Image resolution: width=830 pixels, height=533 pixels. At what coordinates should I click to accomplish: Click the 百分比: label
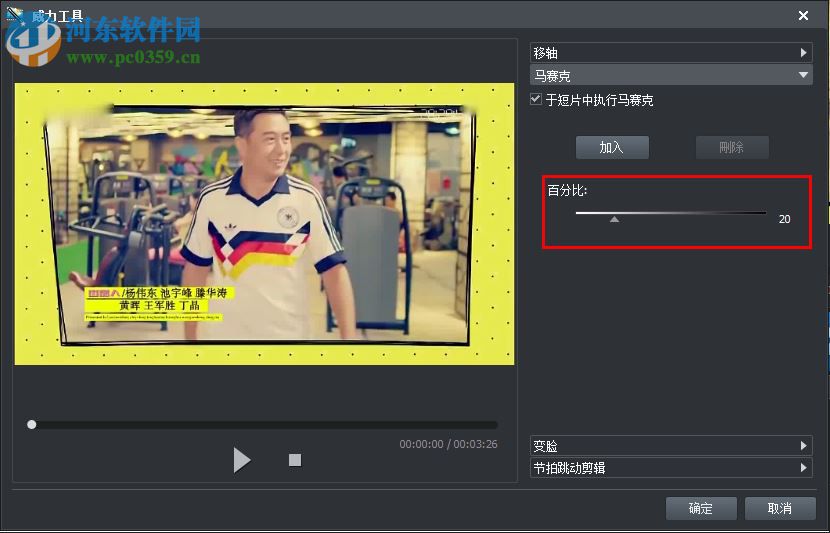[x=567, y=190]
